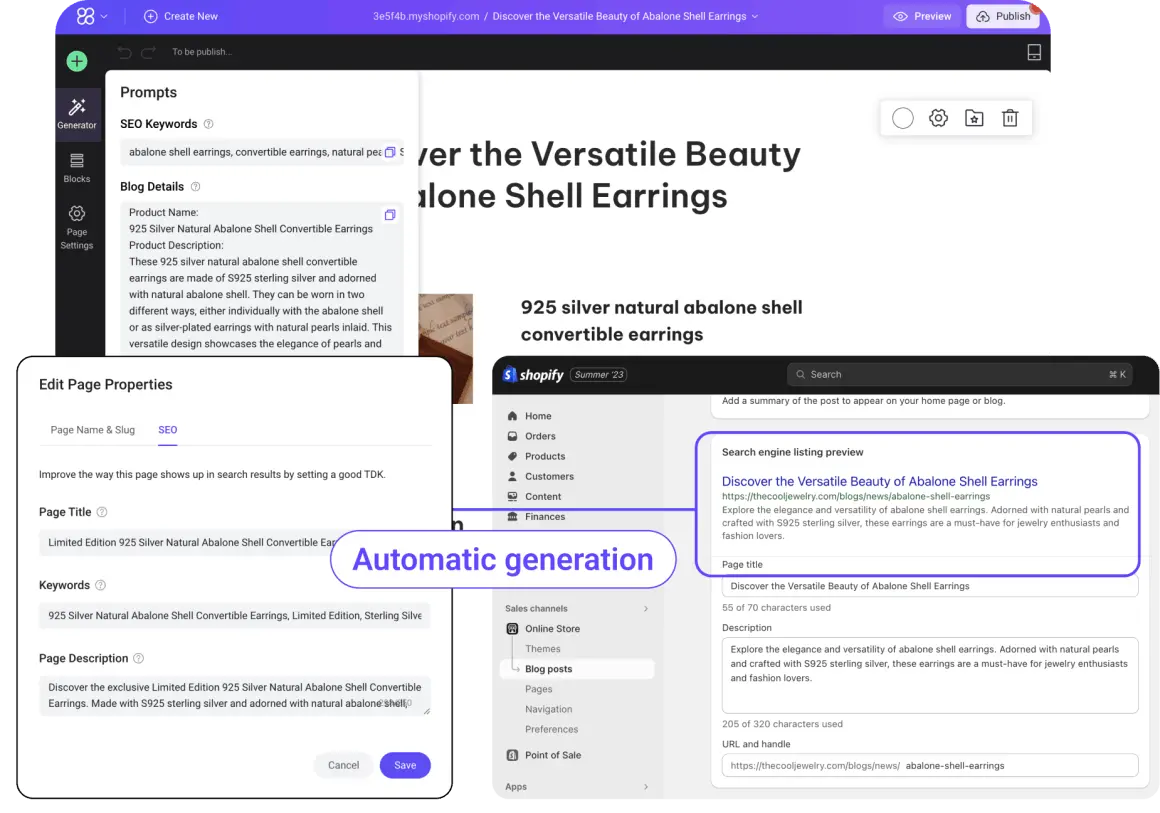
Task: Select Blog posts in Online Store menu
Action: tap(548, 669)
